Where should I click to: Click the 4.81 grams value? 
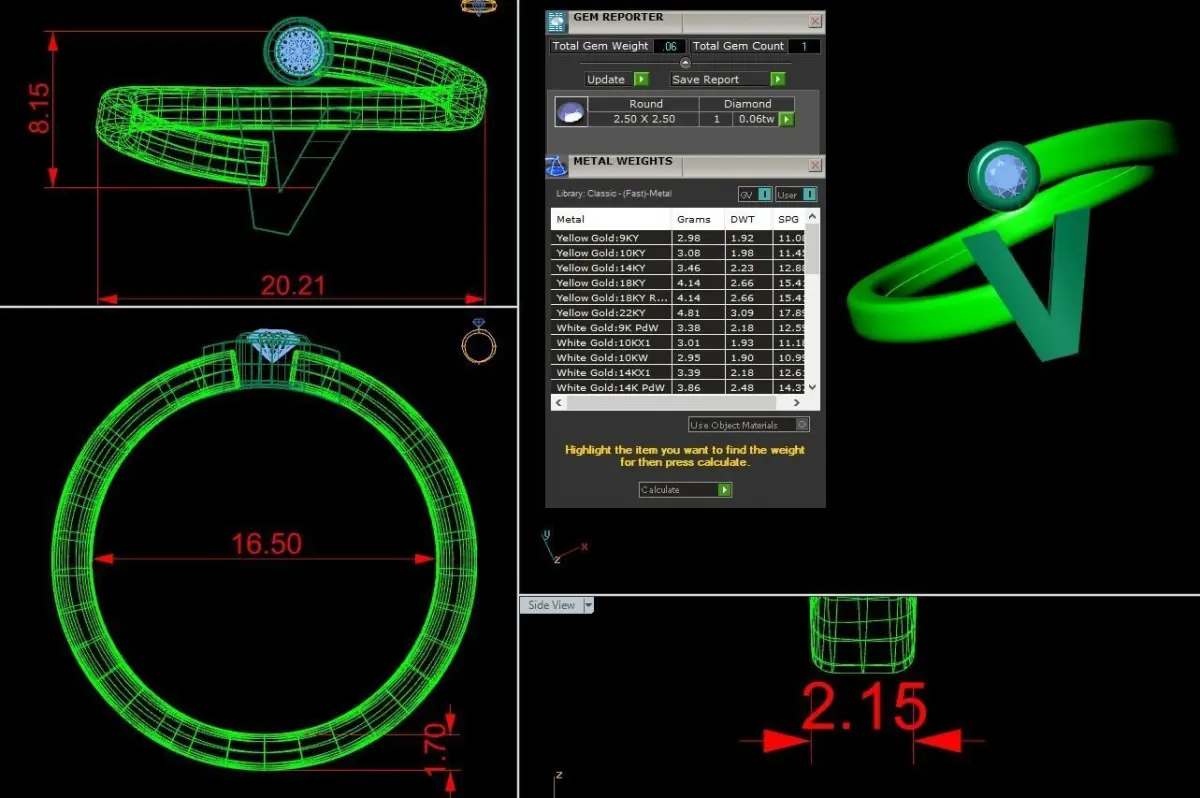(688, 313)
